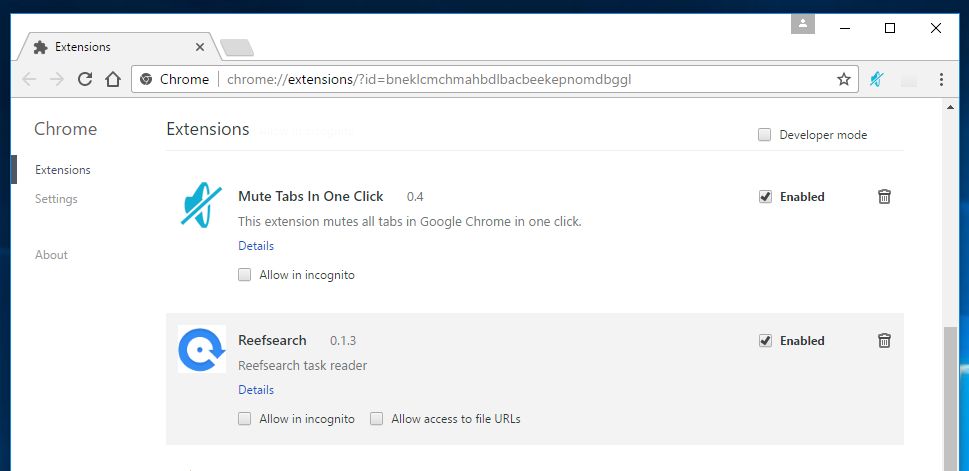Enable Developer mode checkbox

(x=764, y=135)
